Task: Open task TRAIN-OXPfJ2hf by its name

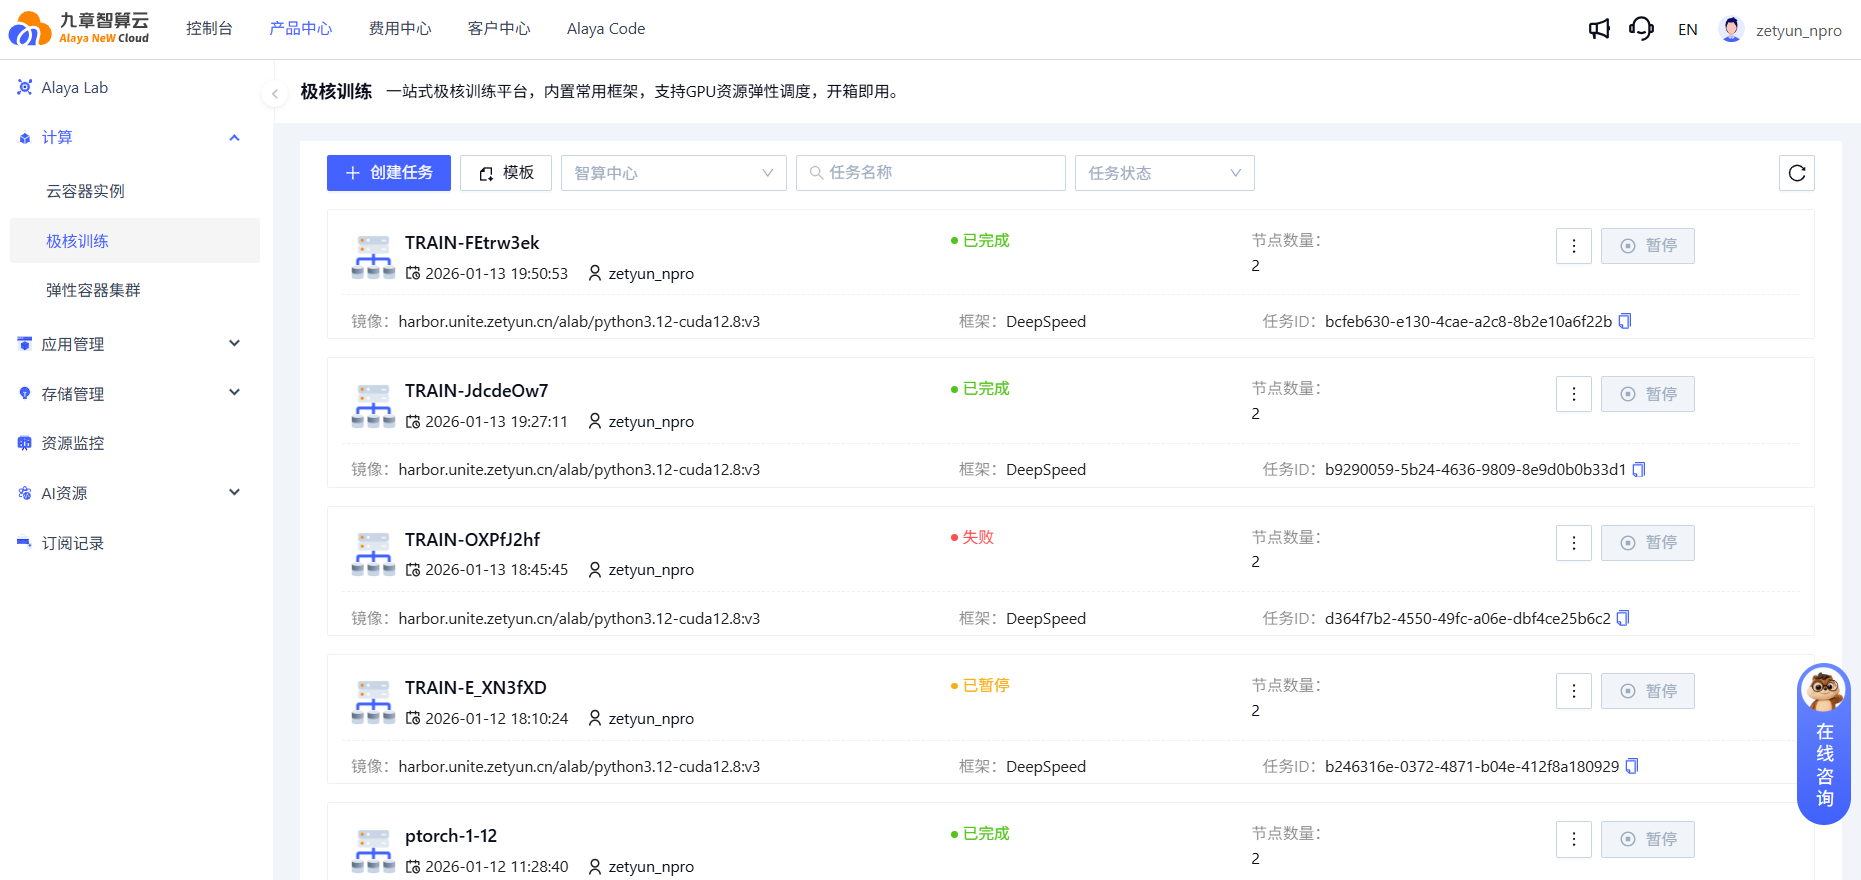Action: tap(473, 540)
